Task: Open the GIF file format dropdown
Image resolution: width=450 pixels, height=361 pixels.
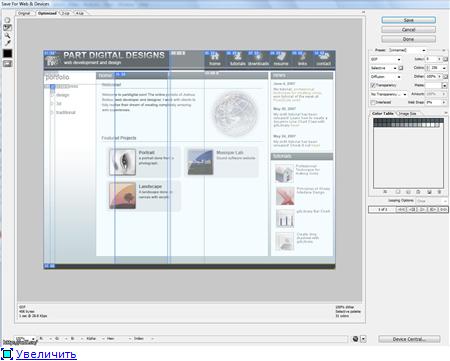Action: coord(386,59)
